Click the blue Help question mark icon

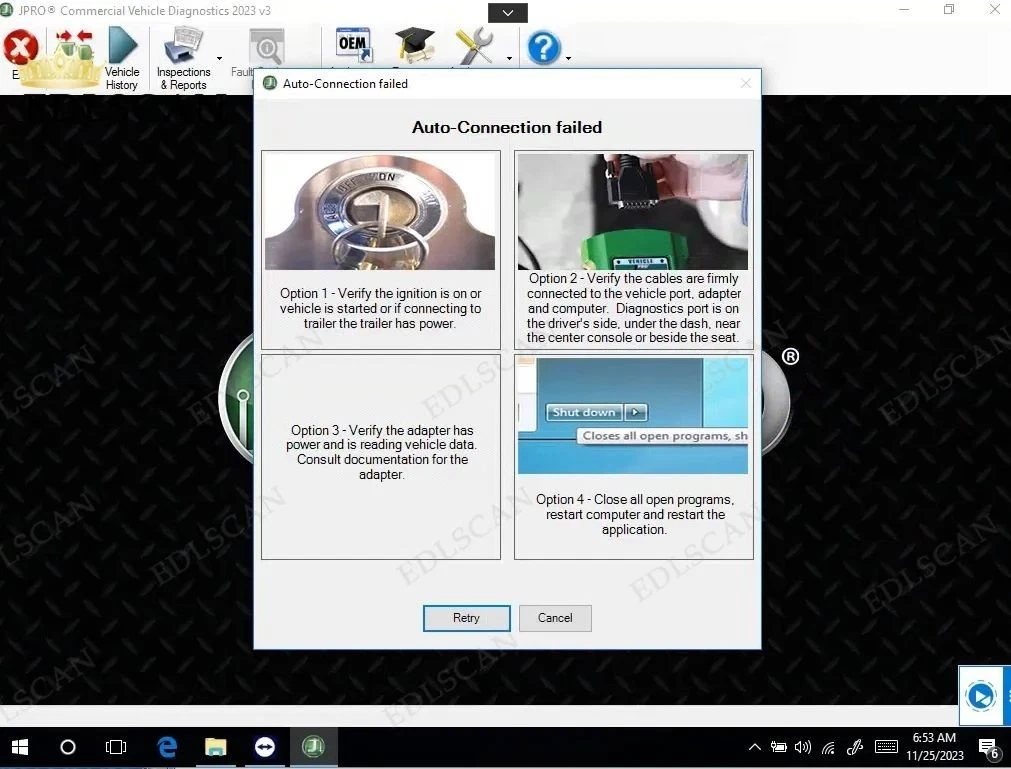543,47
